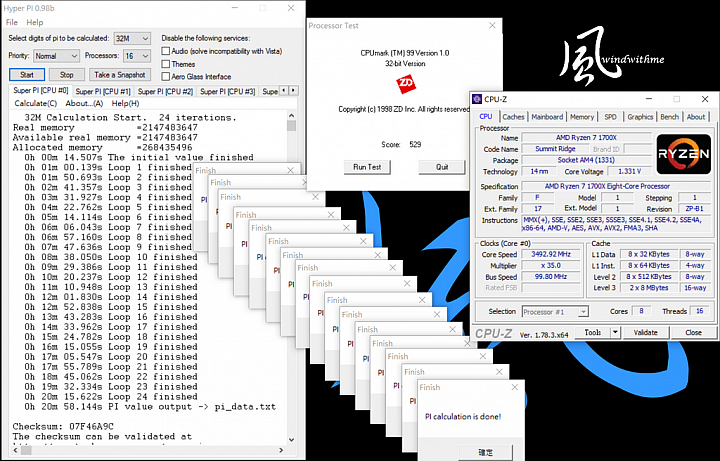Open the Help(H) menu in Super PI

click(x=125, y=103)
